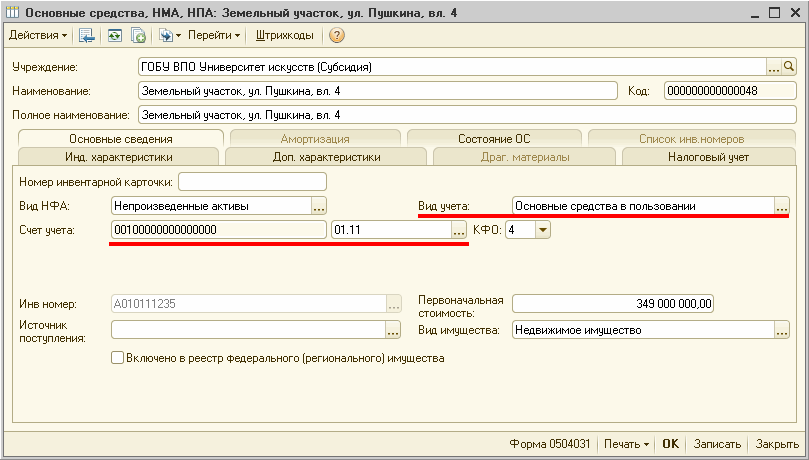Viewport: 809px width, 460px height.
Task: Open the Налоговый учет tab
Action: (x=709, y=156)
